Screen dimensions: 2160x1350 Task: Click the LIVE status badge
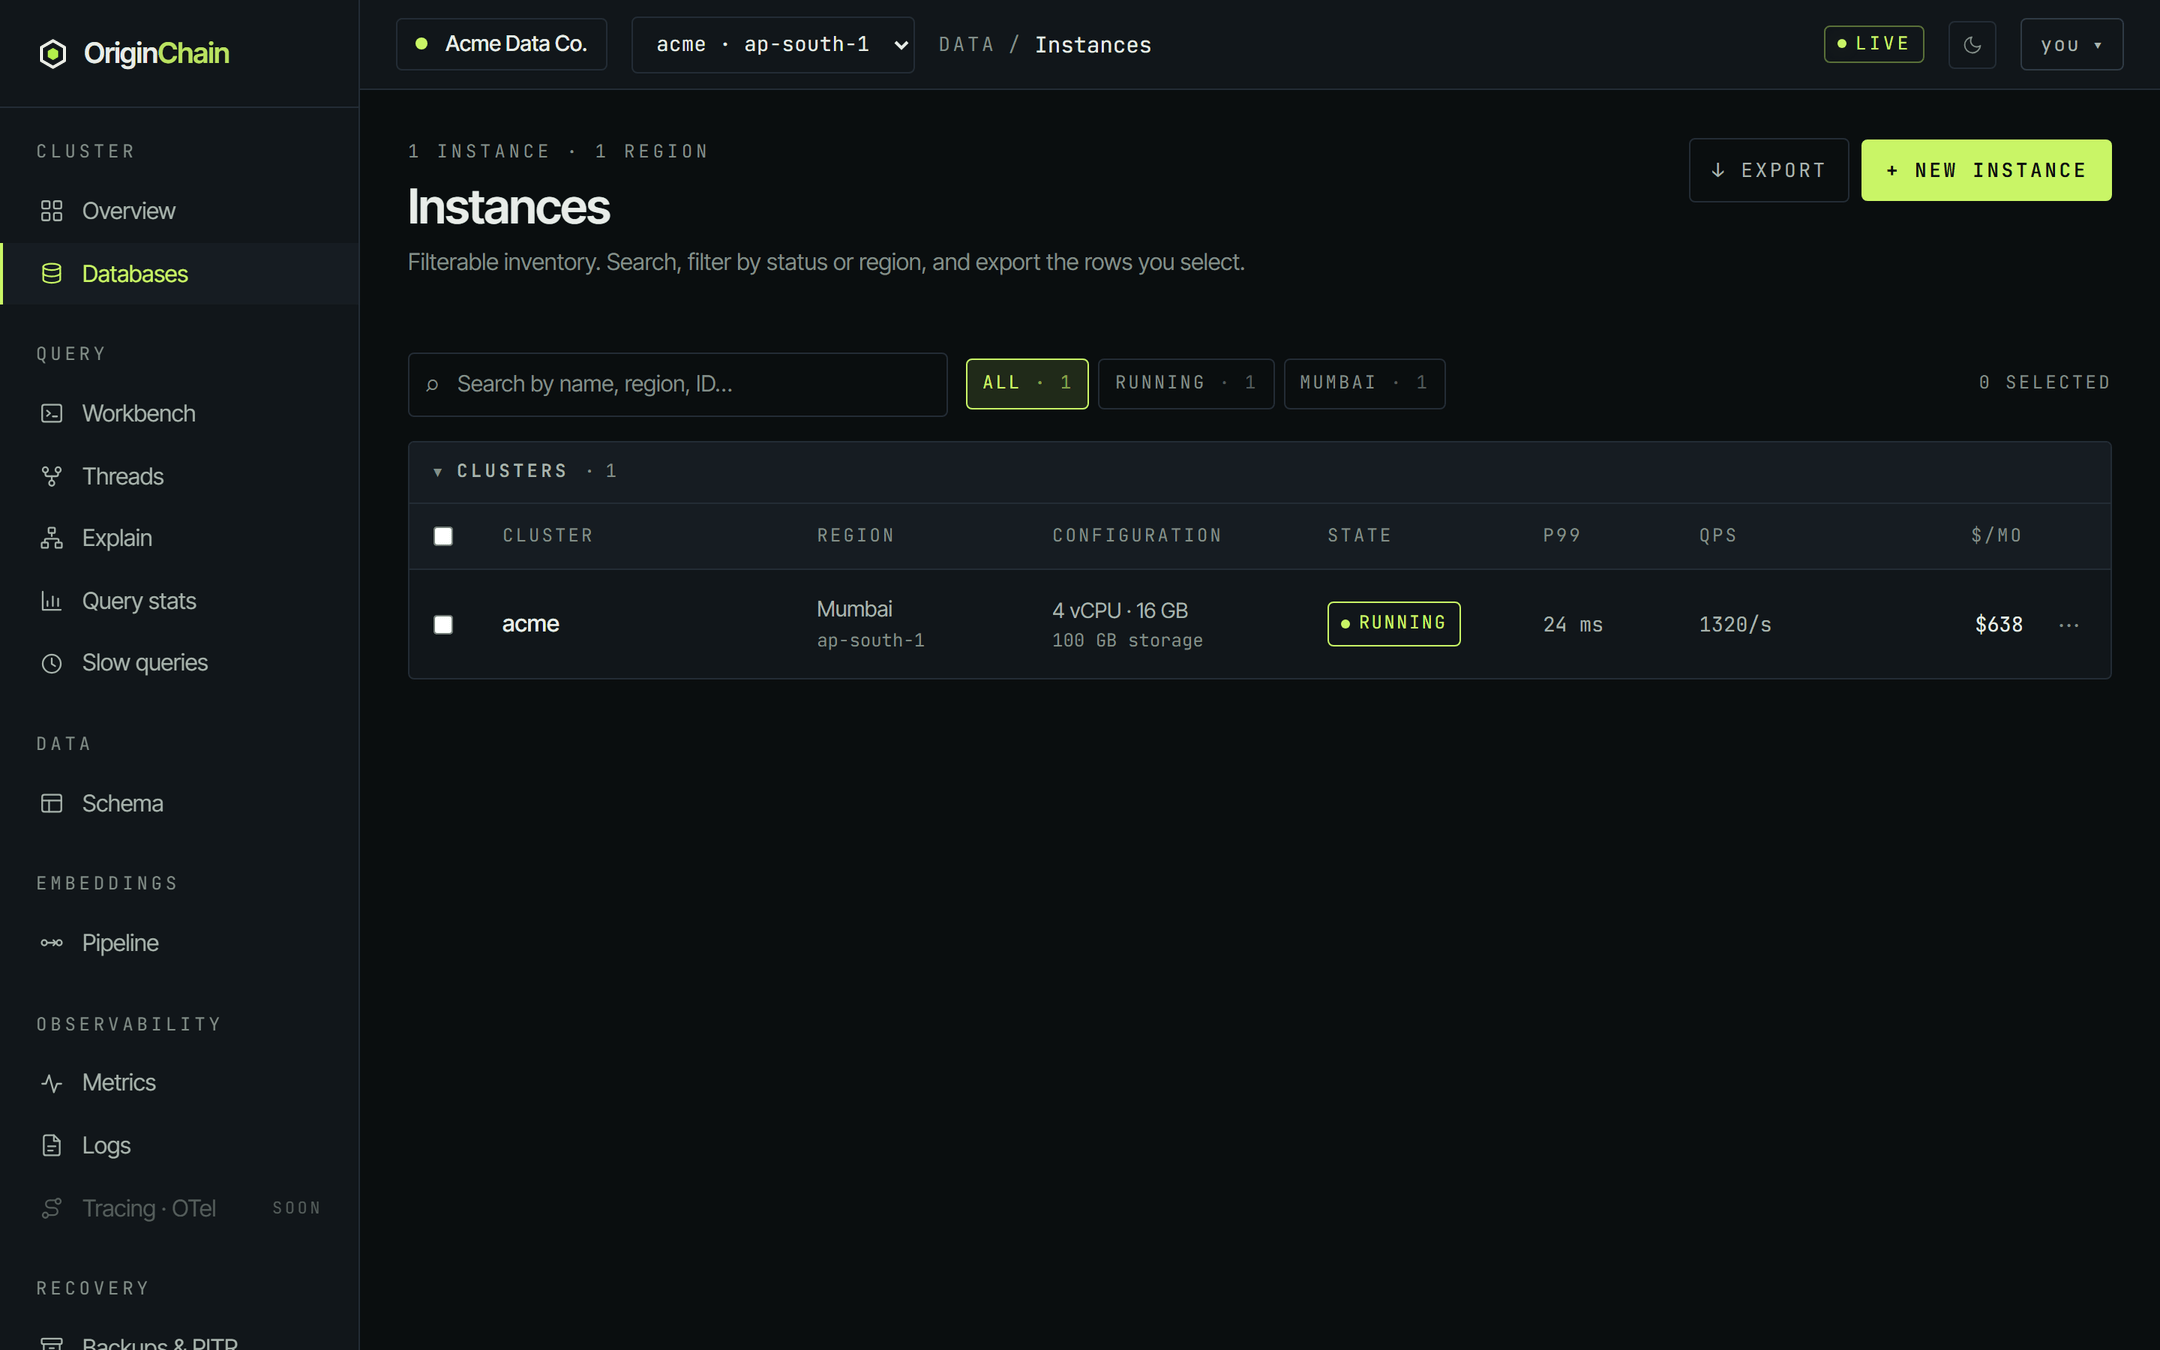tap(1873, 44)
